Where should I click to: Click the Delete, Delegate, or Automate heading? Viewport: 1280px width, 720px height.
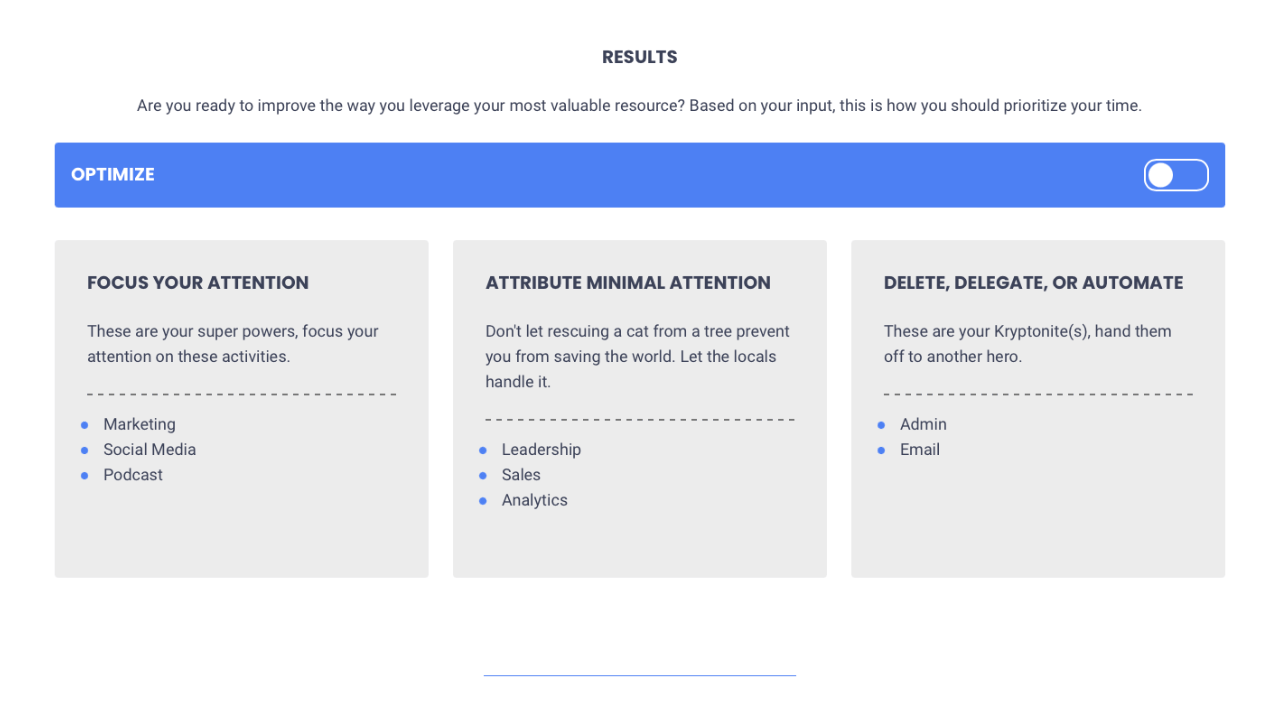point(1033,283)
